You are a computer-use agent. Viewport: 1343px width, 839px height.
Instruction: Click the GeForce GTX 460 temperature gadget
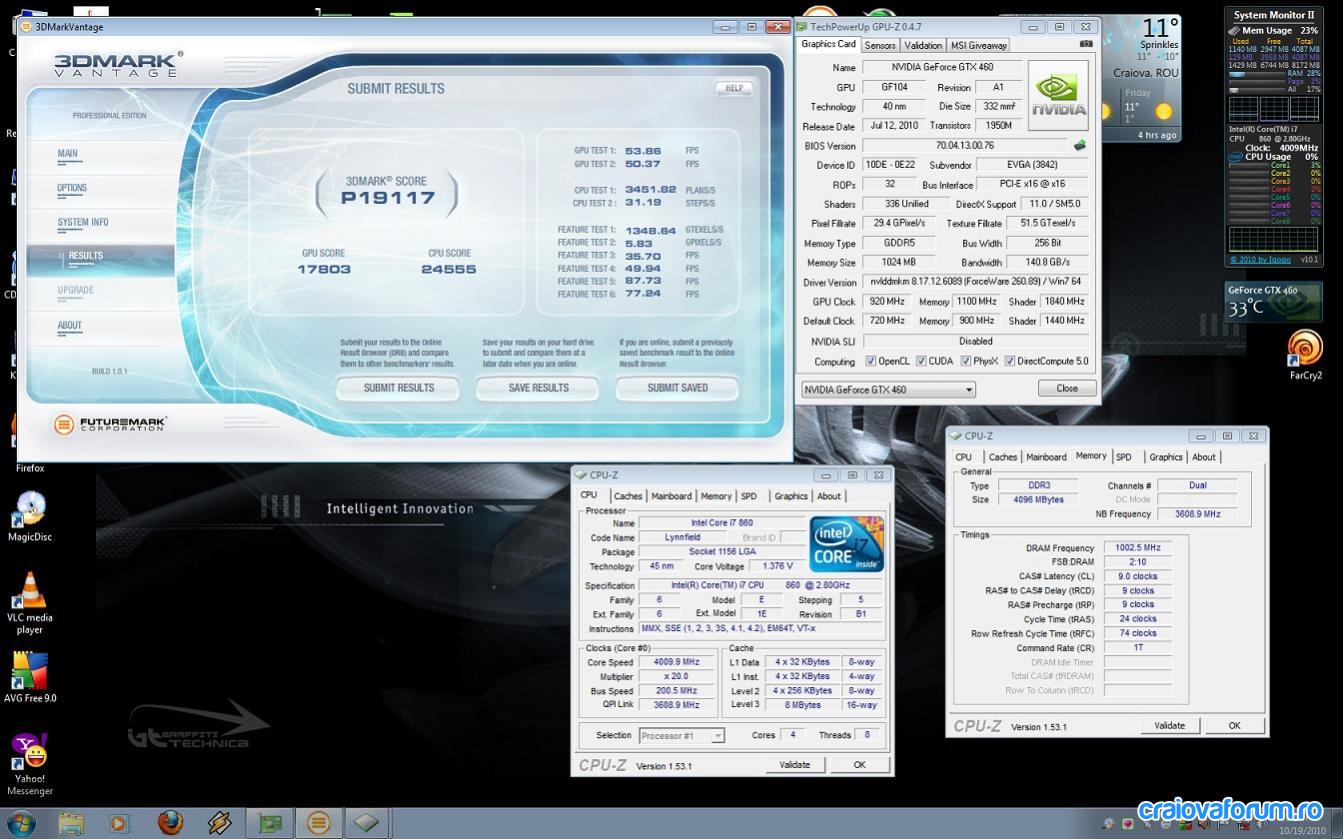[x=1272, y=301]
